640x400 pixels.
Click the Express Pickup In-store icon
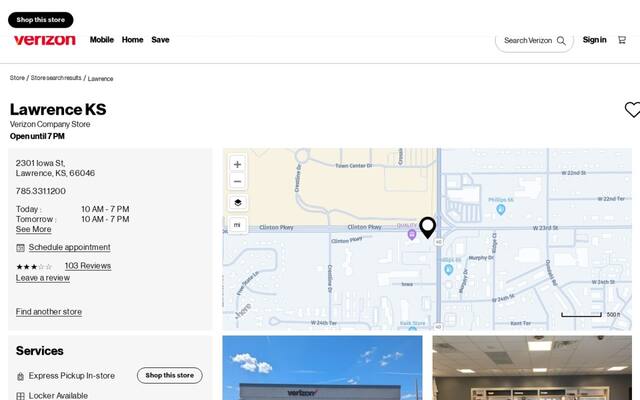[x=20, y=376]
